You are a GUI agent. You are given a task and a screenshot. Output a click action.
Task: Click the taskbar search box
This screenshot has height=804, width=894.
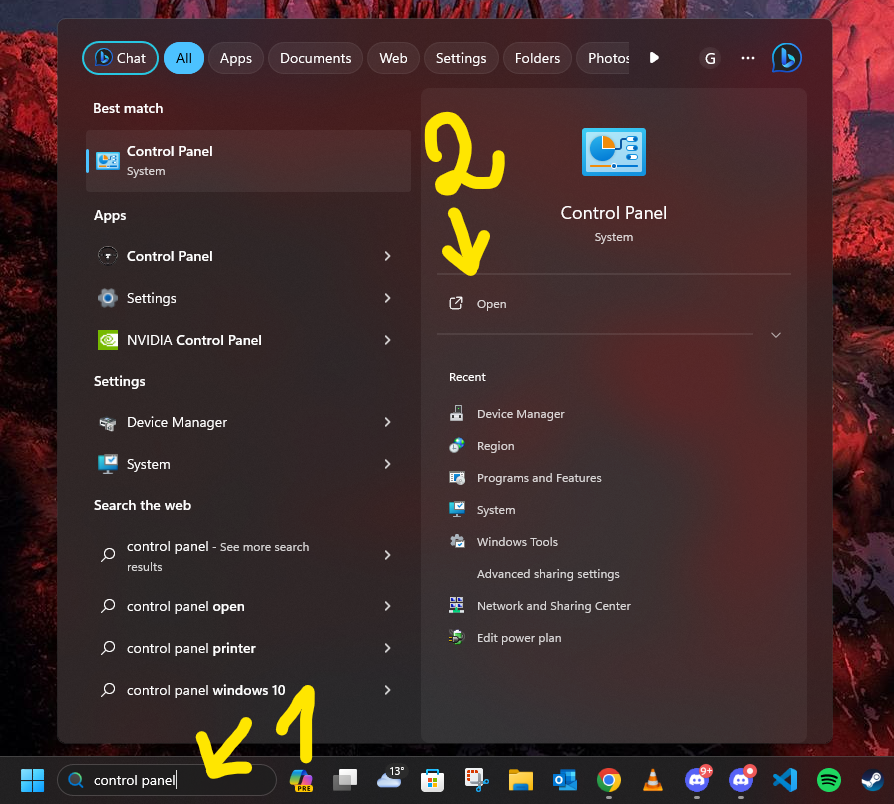(x=166, y=780)
